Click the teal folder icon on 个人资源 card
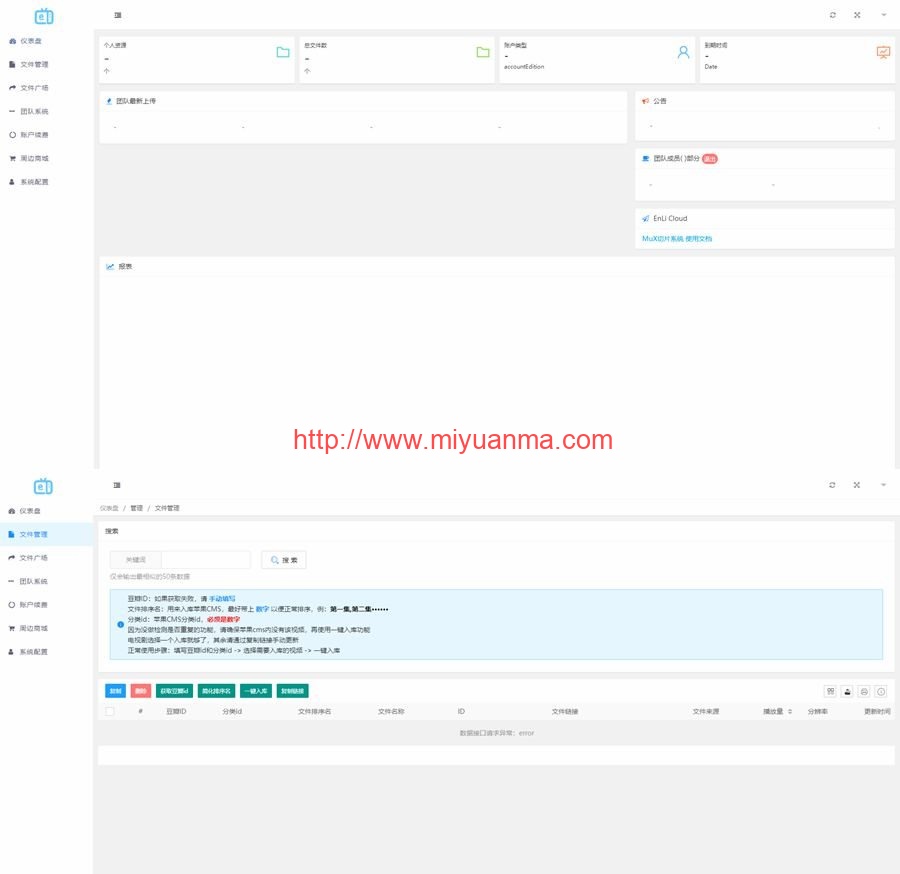 tap(283, 52)
